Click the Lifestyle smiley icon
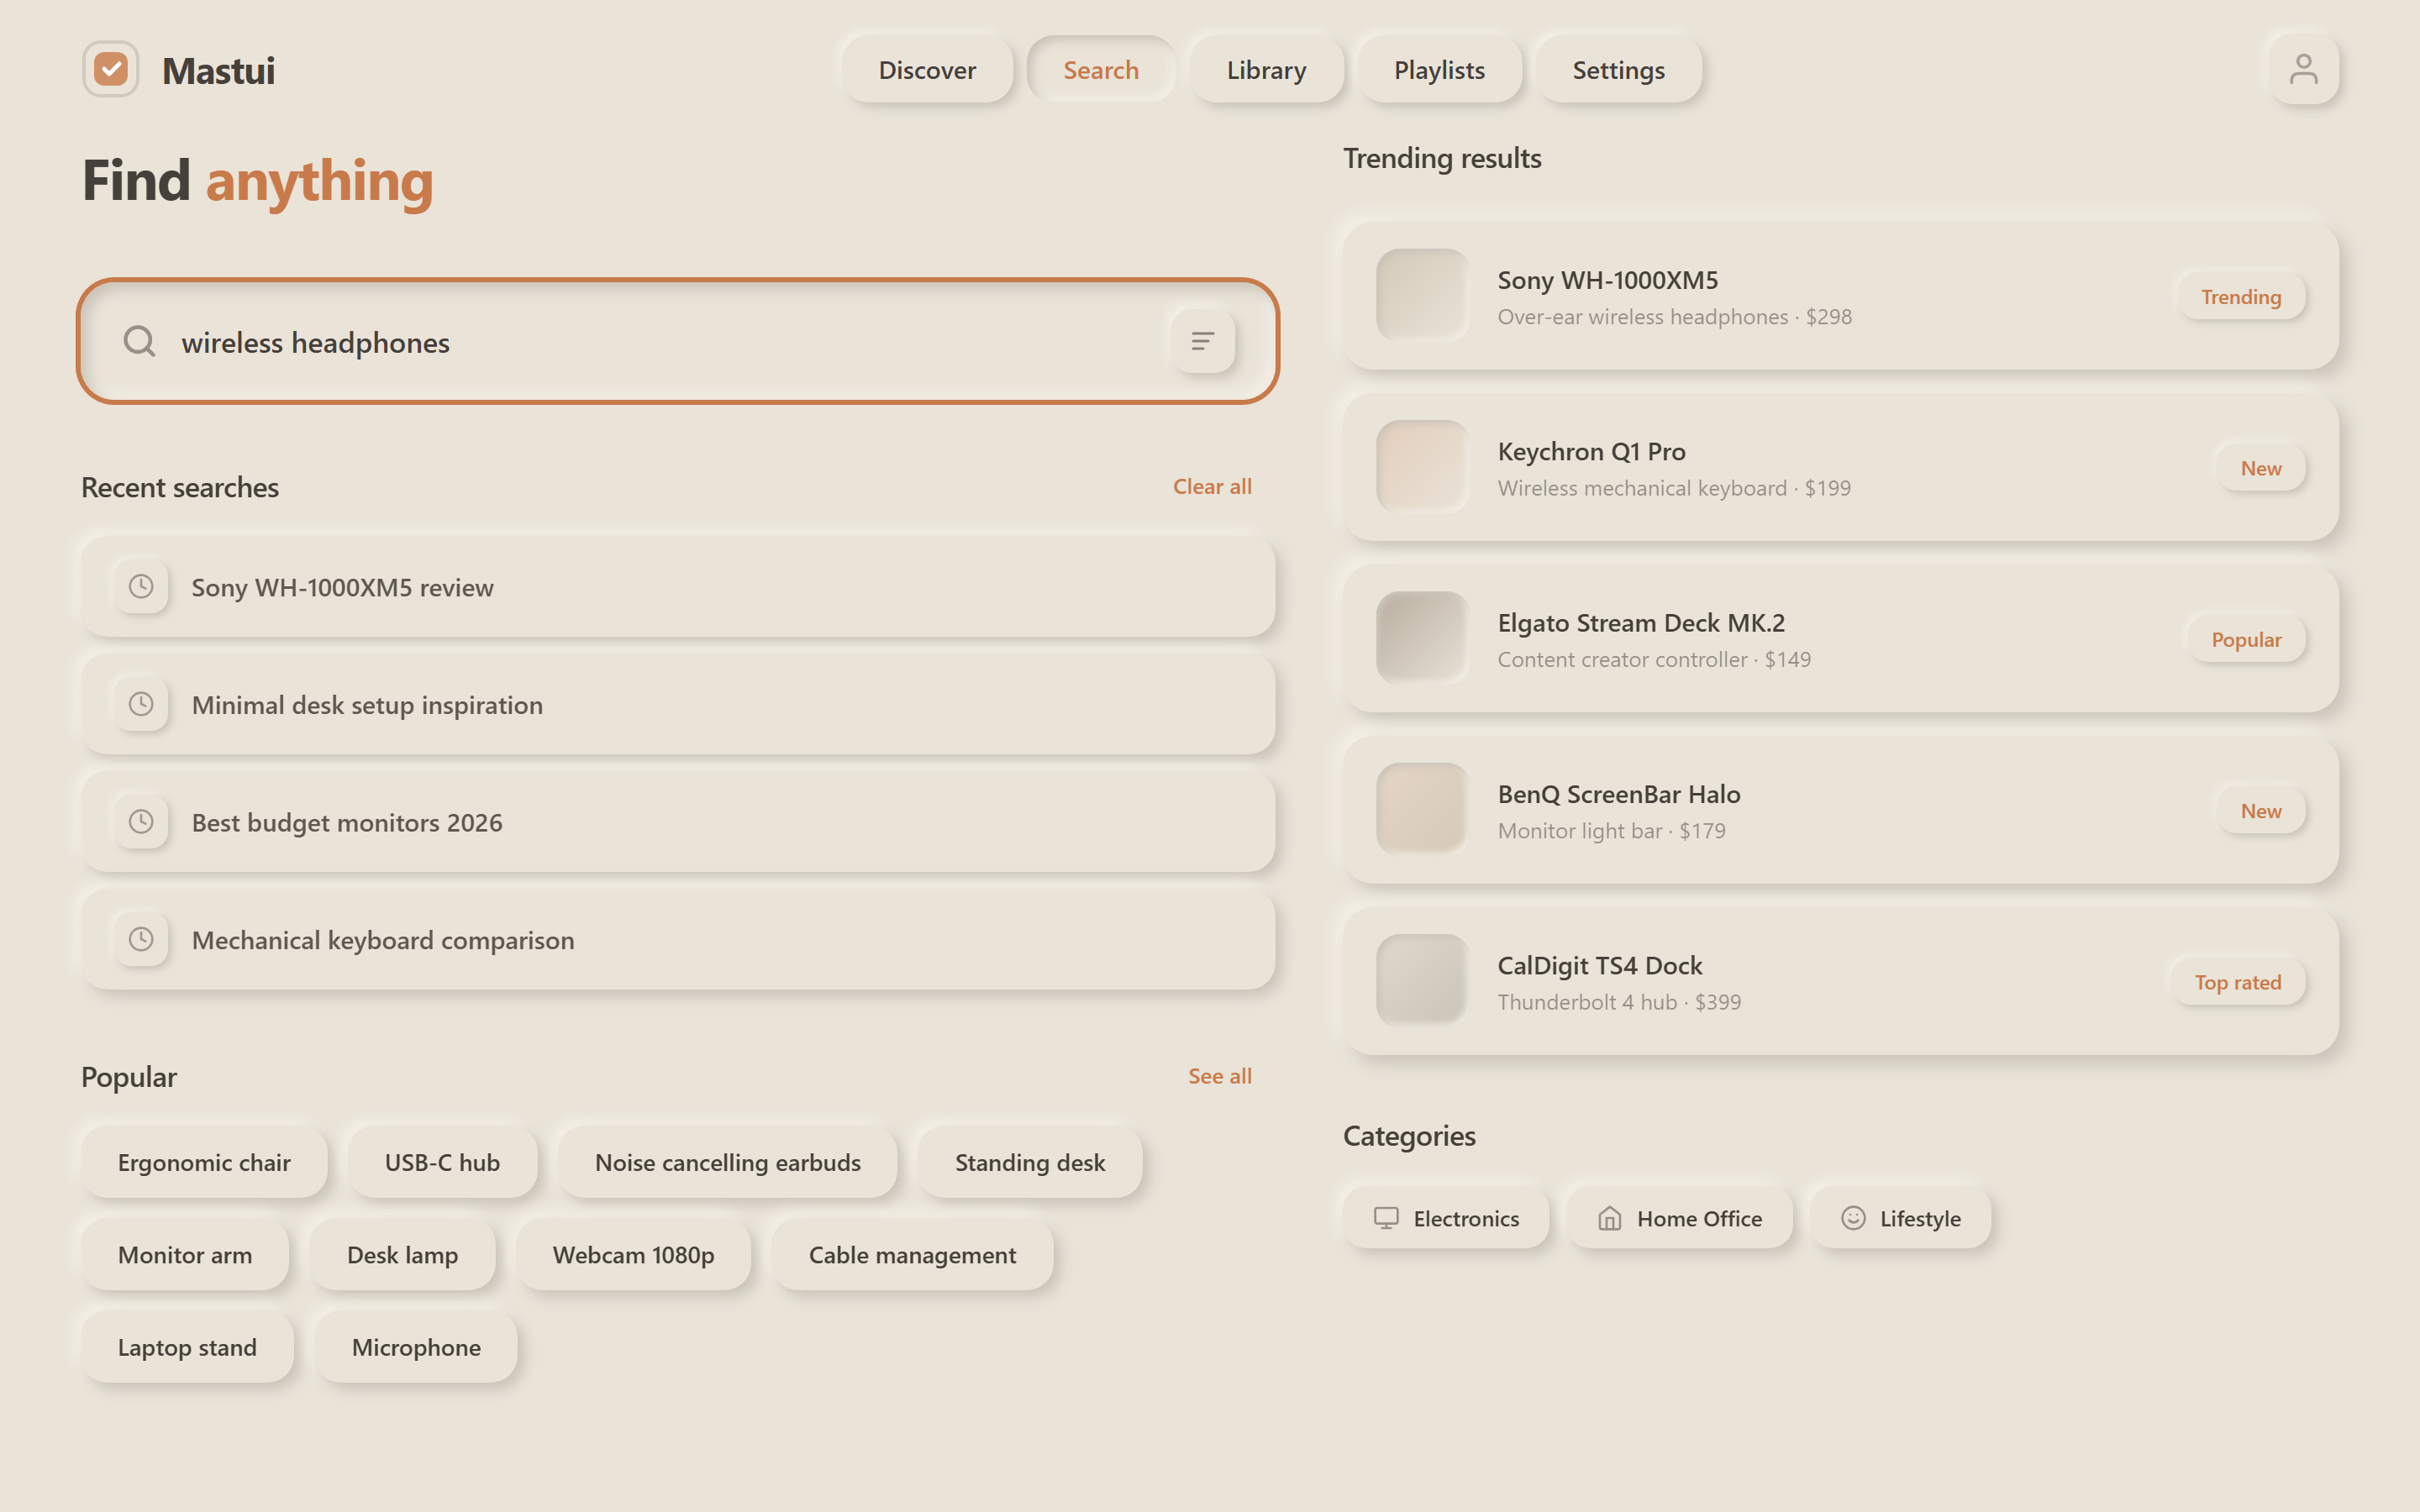 tap(1853, 1218)
